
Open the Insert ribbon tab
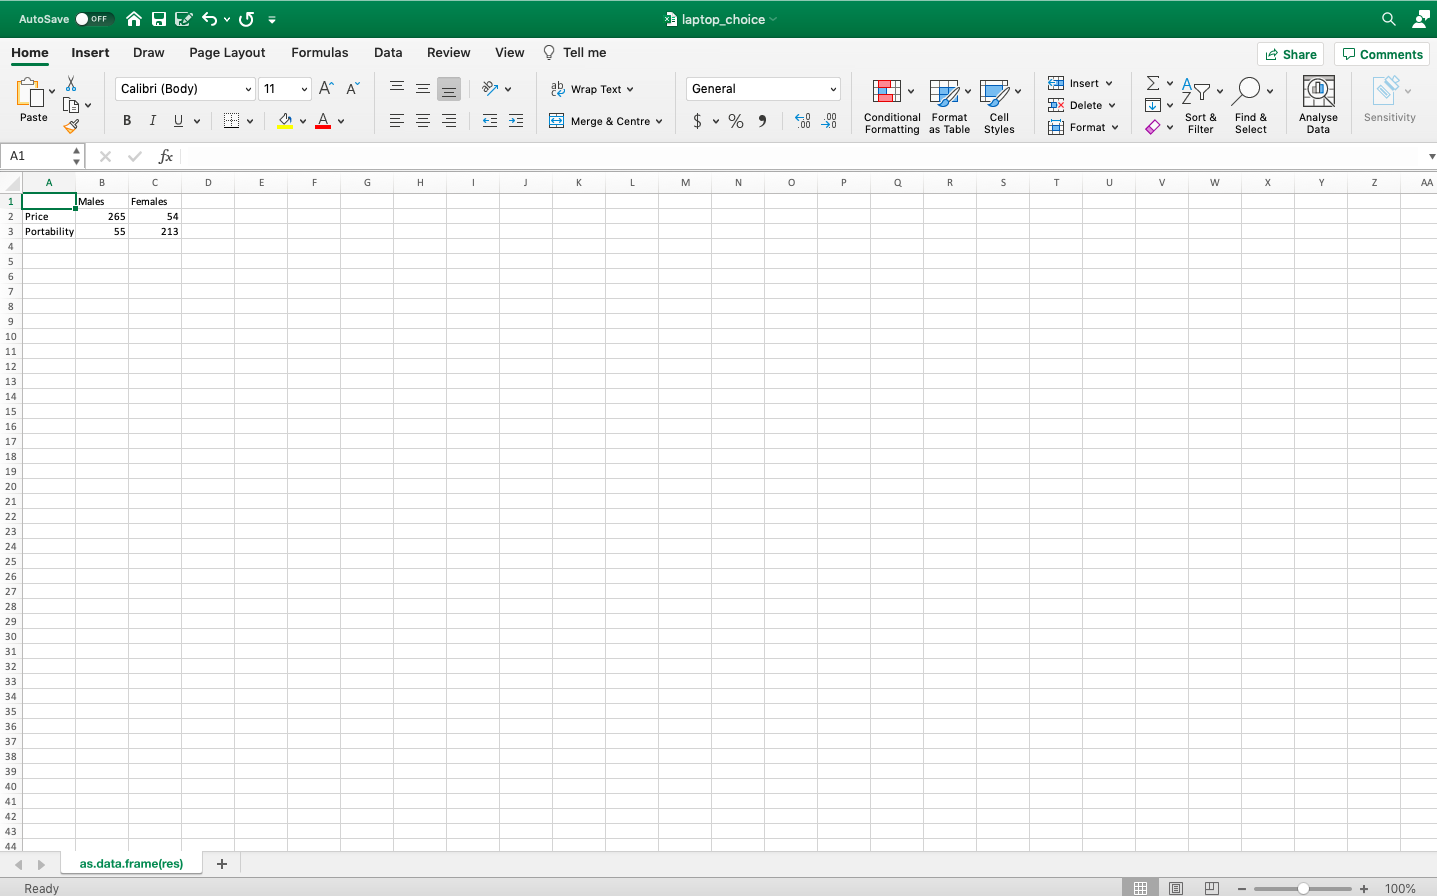90,53
